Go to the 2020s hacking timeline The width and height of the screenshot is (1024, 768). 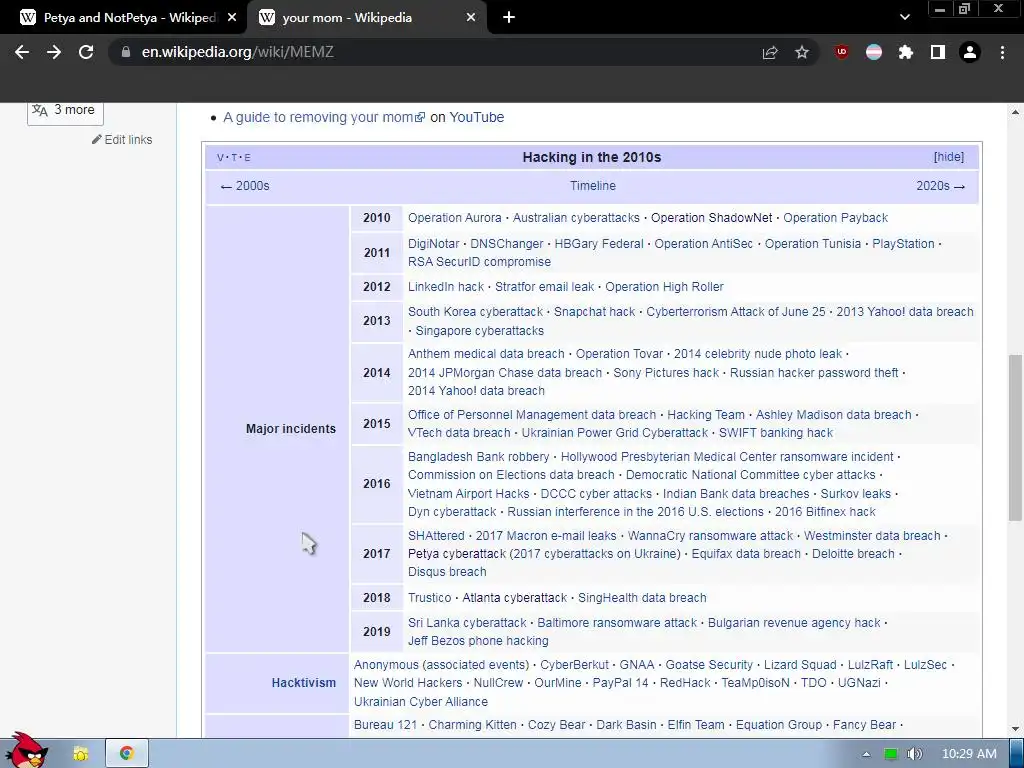pyautogui.click(x=940, y=186)
